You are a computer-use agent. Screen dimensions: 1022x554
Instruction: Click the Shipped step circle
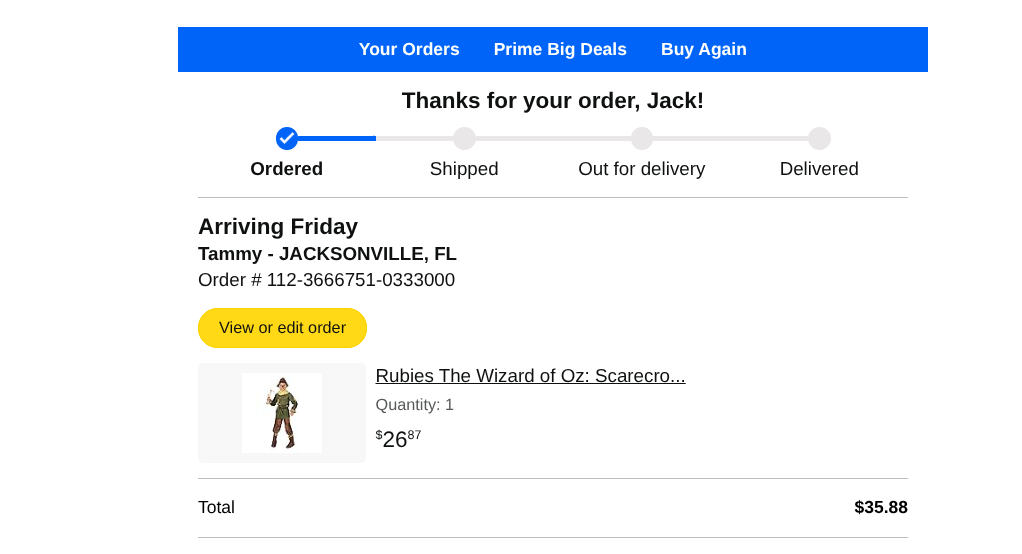tap(464, 138)
